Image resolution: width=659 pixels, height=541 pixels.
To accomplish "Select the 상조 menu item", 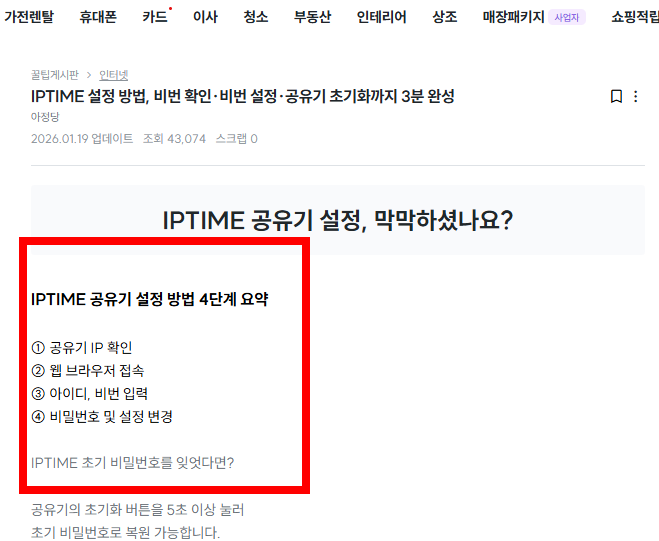I will pos(445,16).
